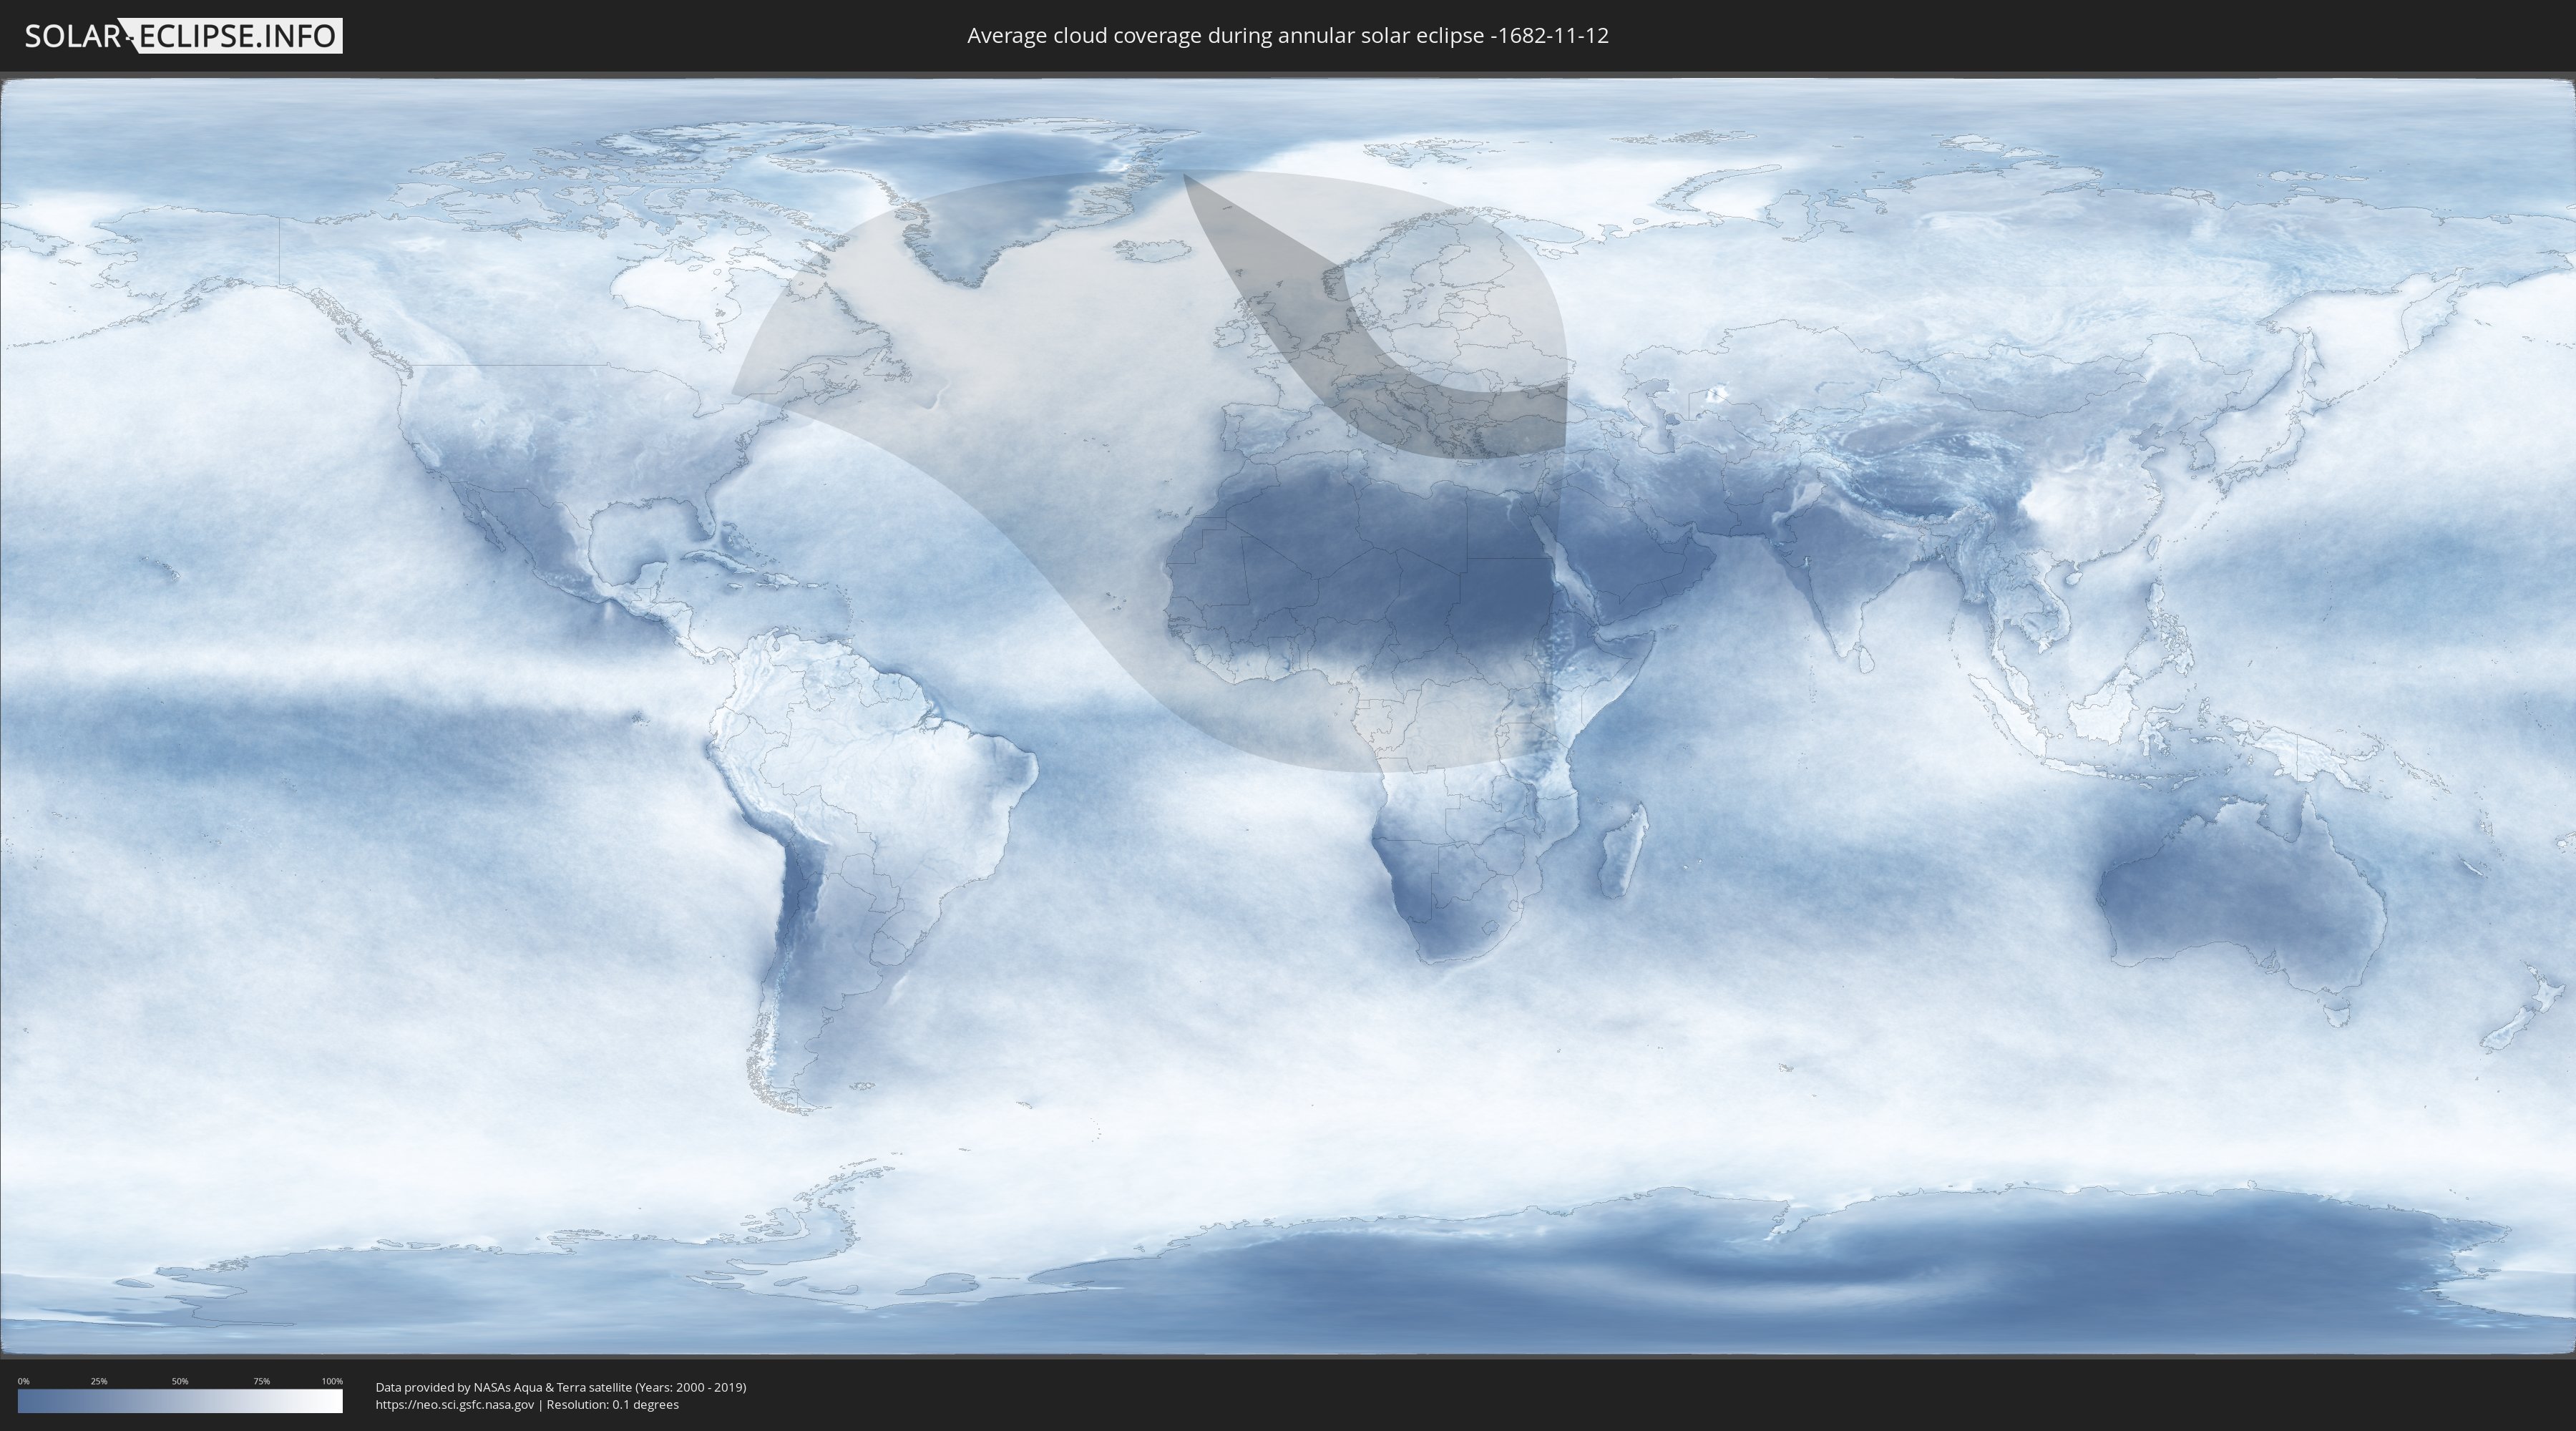Click the eclipse title text at top

tap(1287, 36)
